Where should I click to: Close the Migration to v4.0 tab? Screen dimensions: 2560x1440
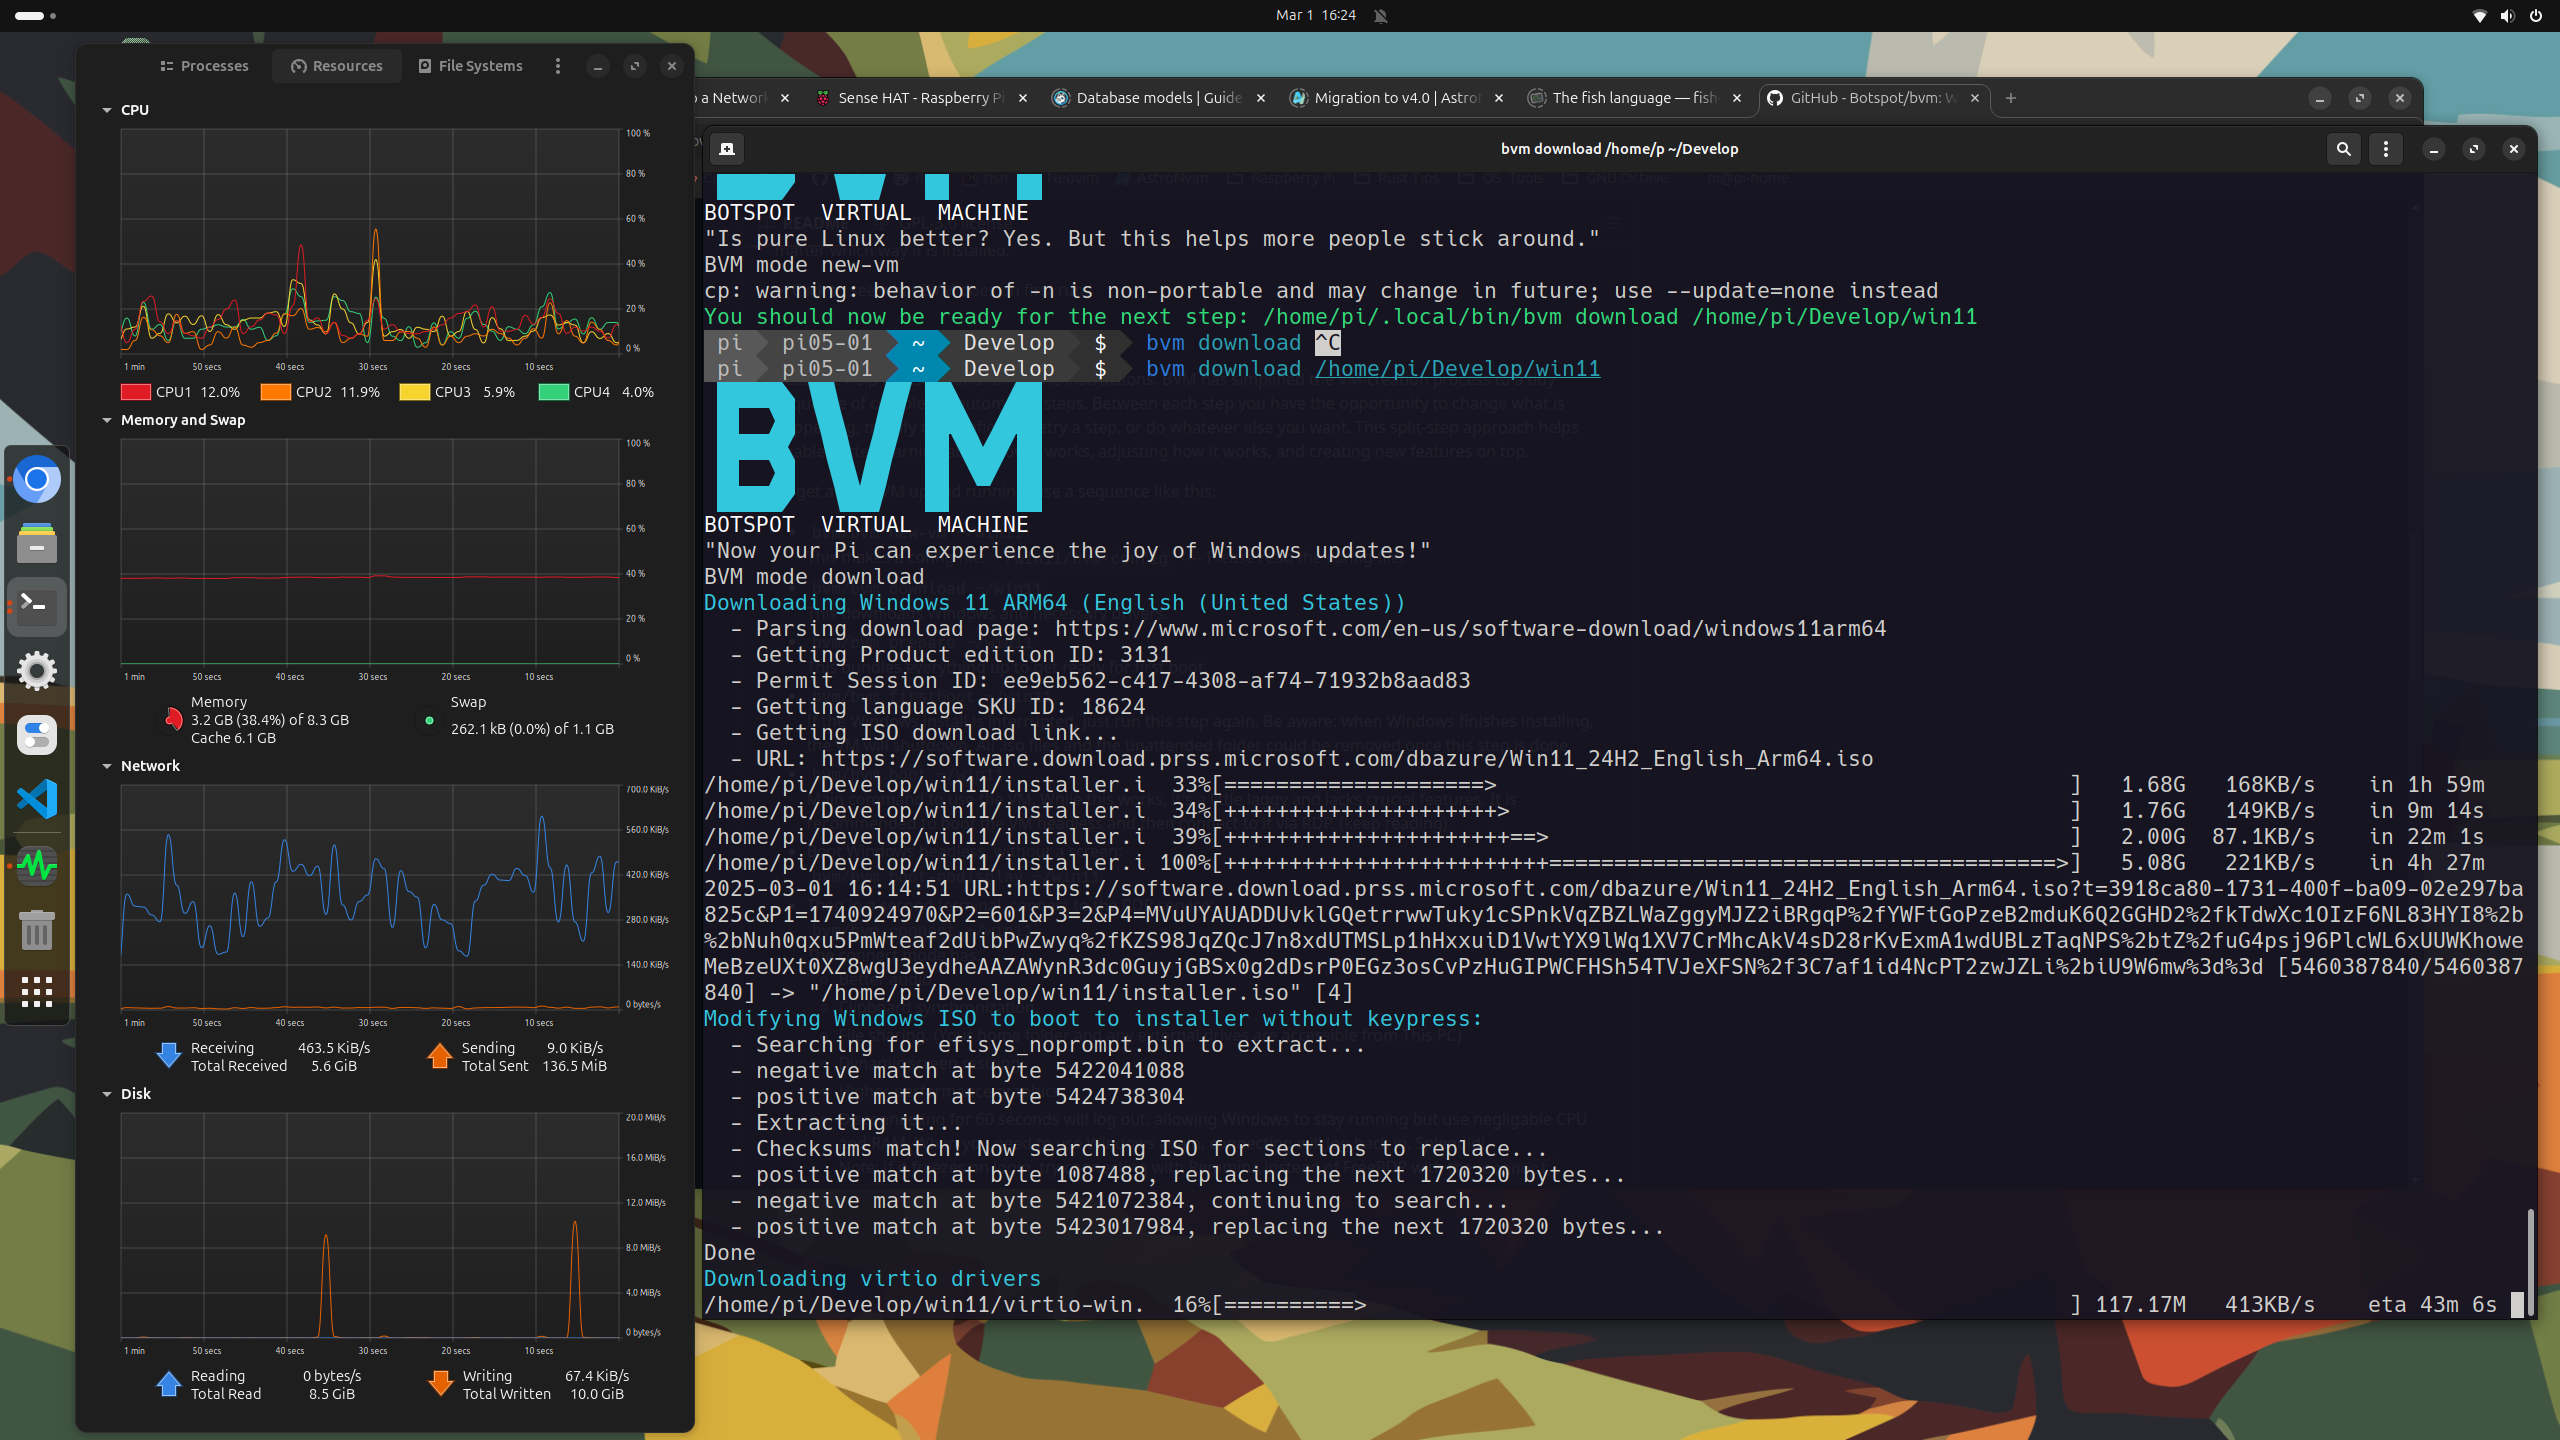(1499, 98)
